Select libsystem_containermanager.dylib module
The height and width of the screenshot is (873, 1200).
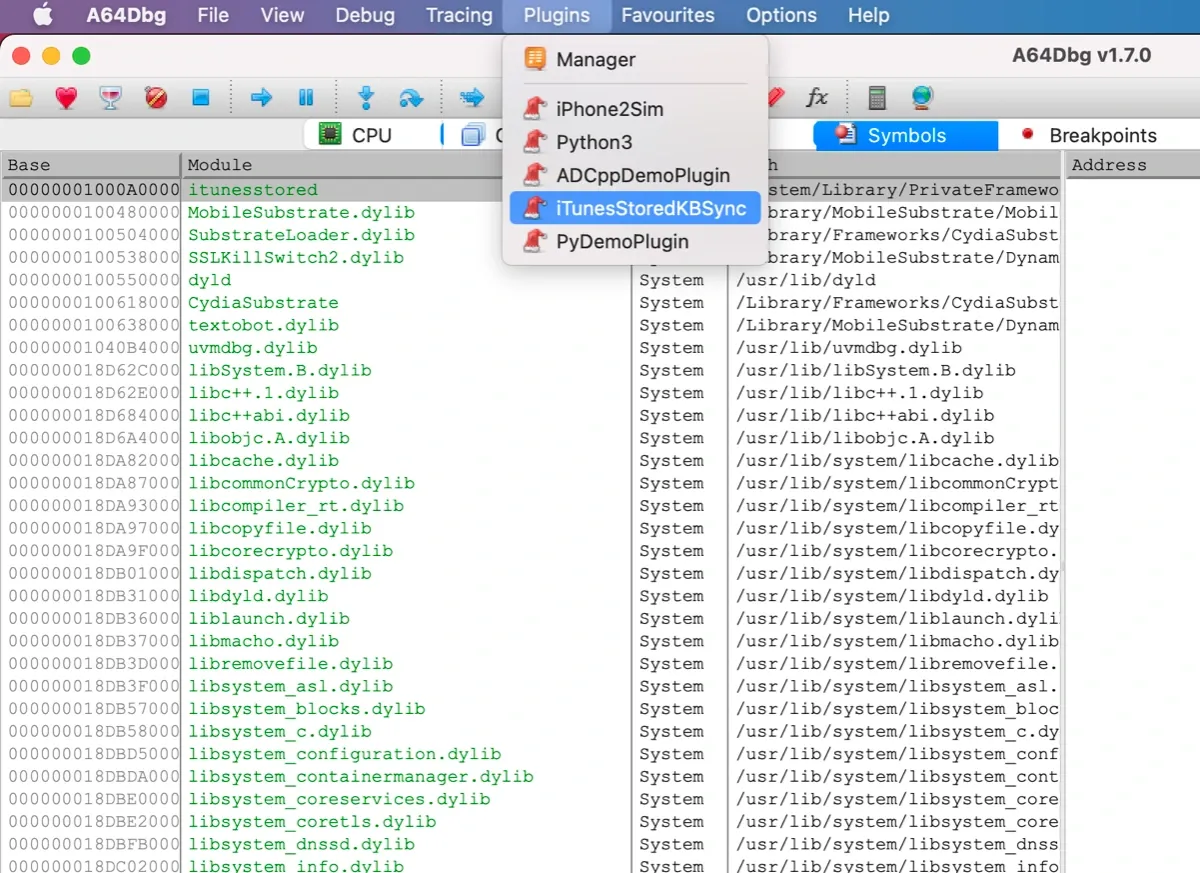click(x=360, y=776)
